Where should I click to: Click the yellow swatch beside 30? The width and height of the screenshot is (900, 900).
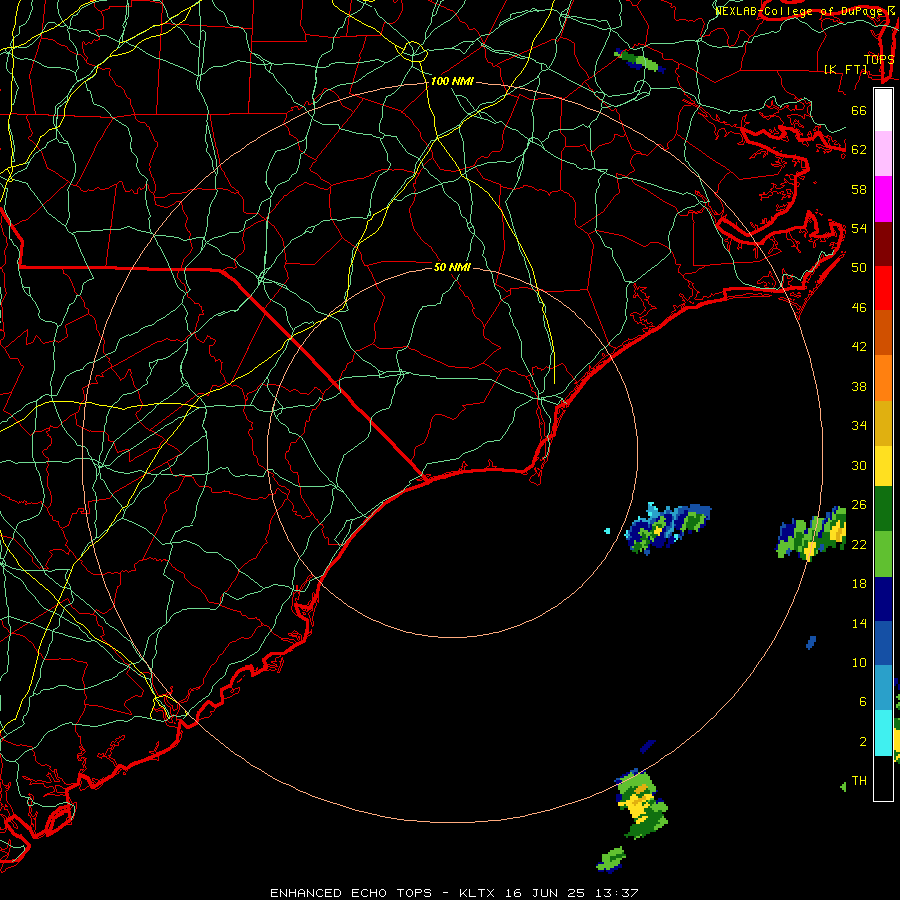pyautogui.click(x=883, y=466)
